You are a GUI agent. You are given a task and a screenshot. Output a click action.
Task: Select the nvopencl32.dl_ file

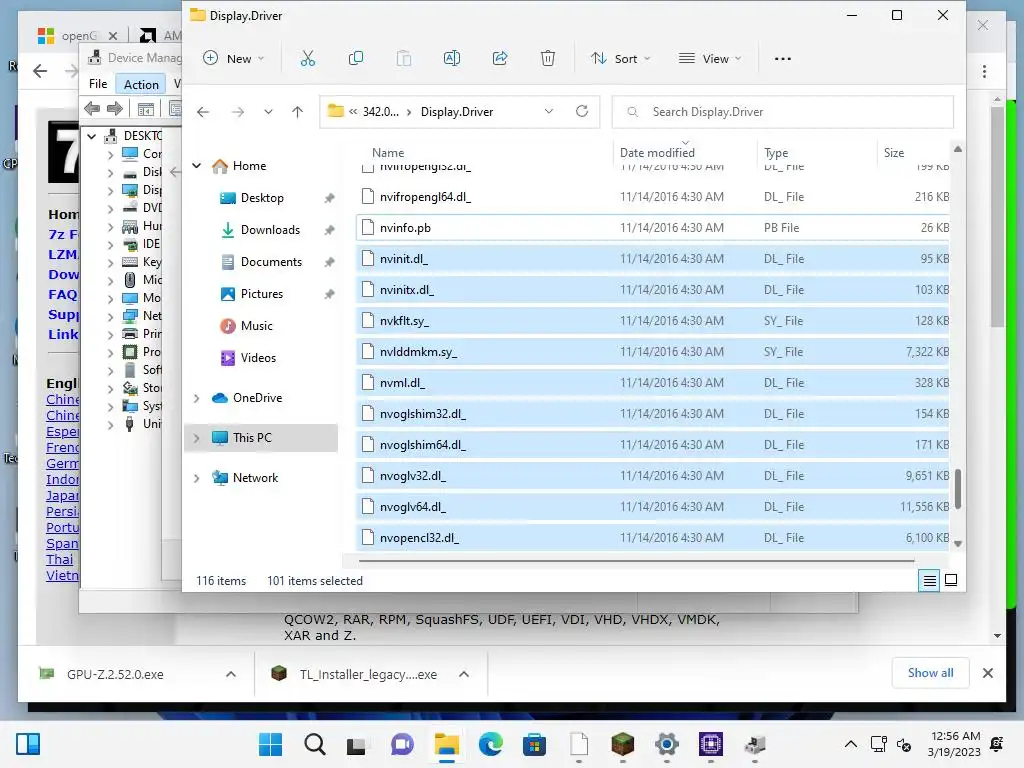652,538
